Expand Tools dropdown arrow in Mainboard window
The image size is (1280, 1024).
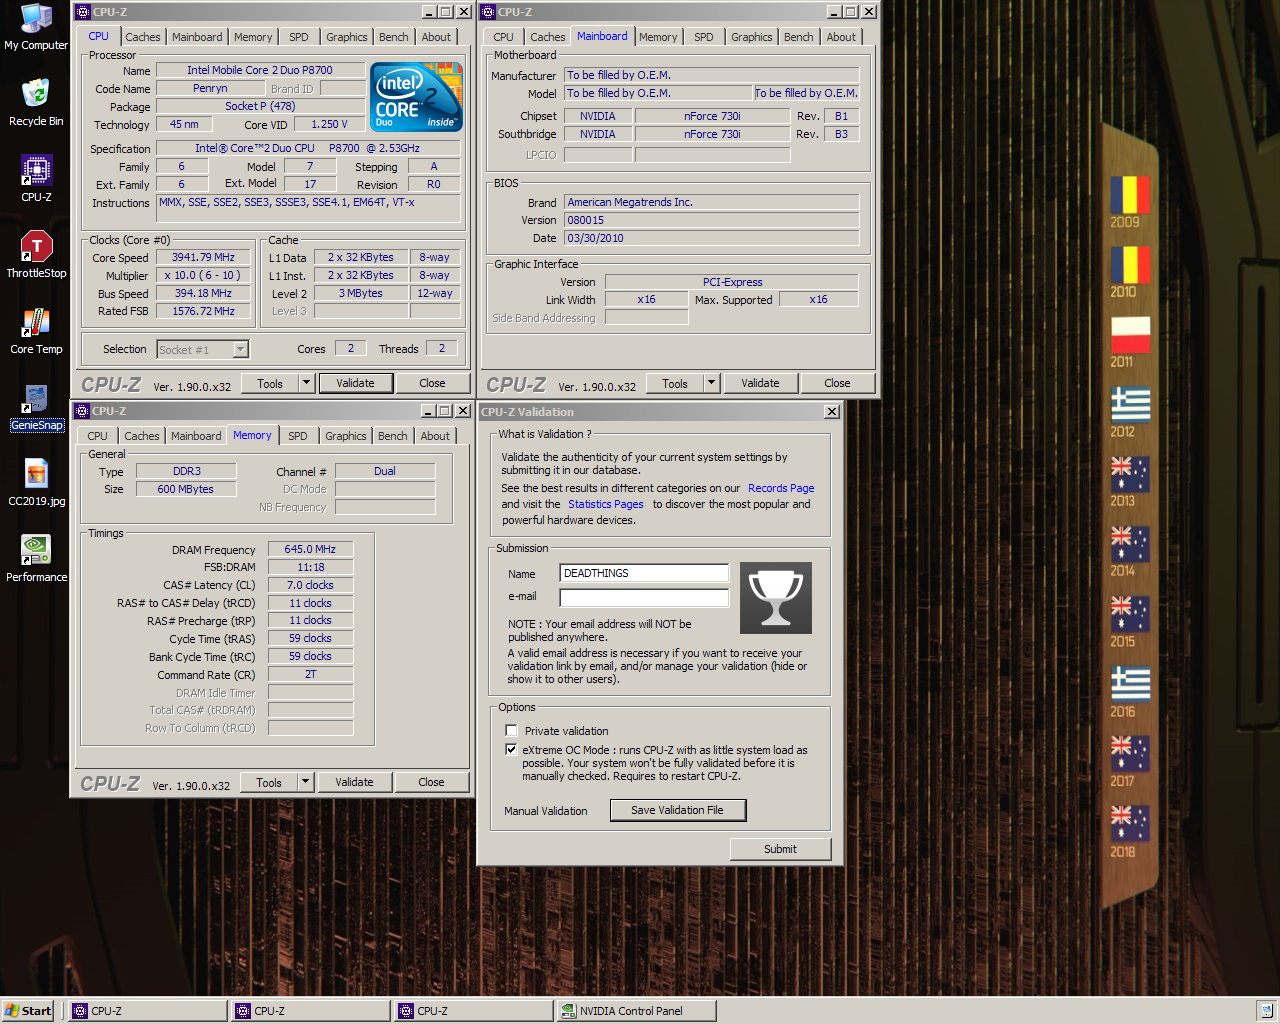(712, 383)
